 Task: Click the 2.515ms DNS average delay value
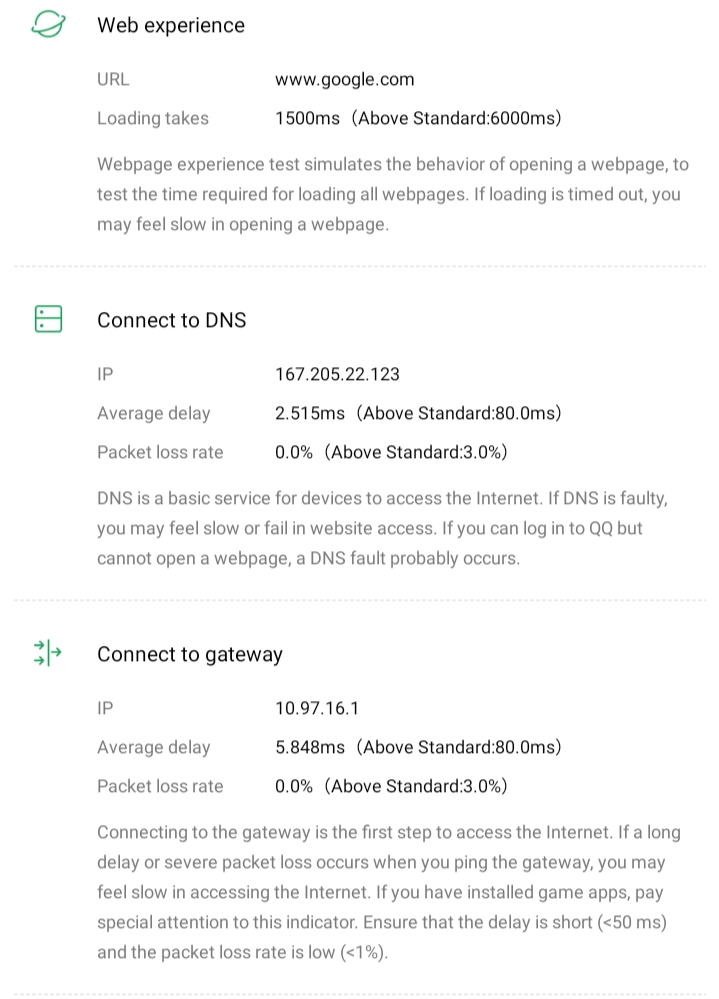[417, 413]
